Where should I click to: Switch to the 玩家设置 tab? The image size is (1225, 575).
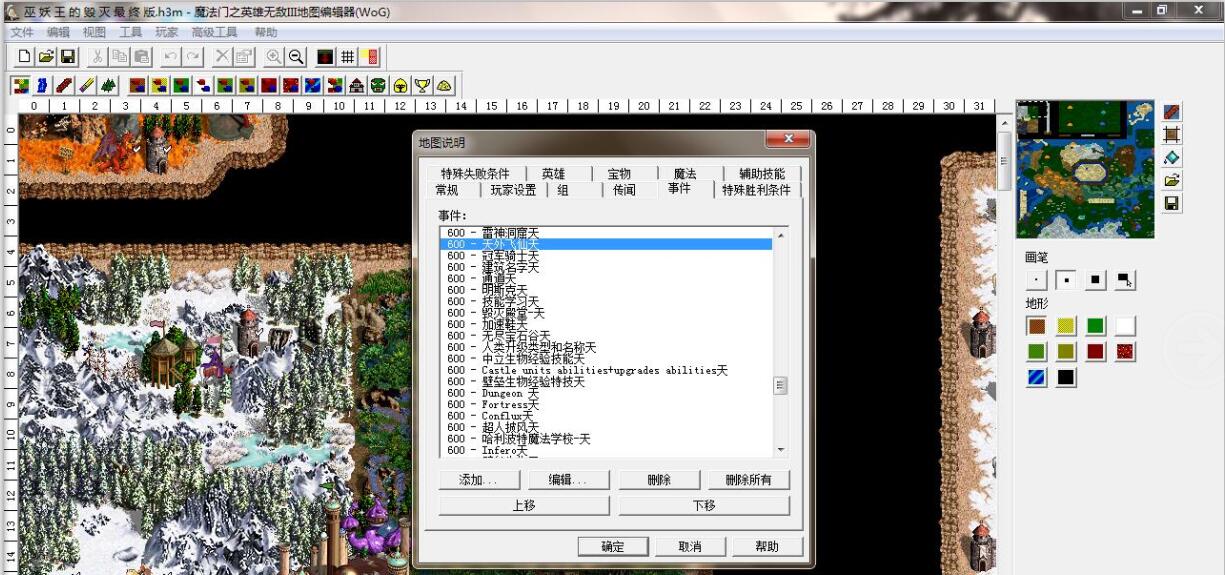(x=513, y=190)
